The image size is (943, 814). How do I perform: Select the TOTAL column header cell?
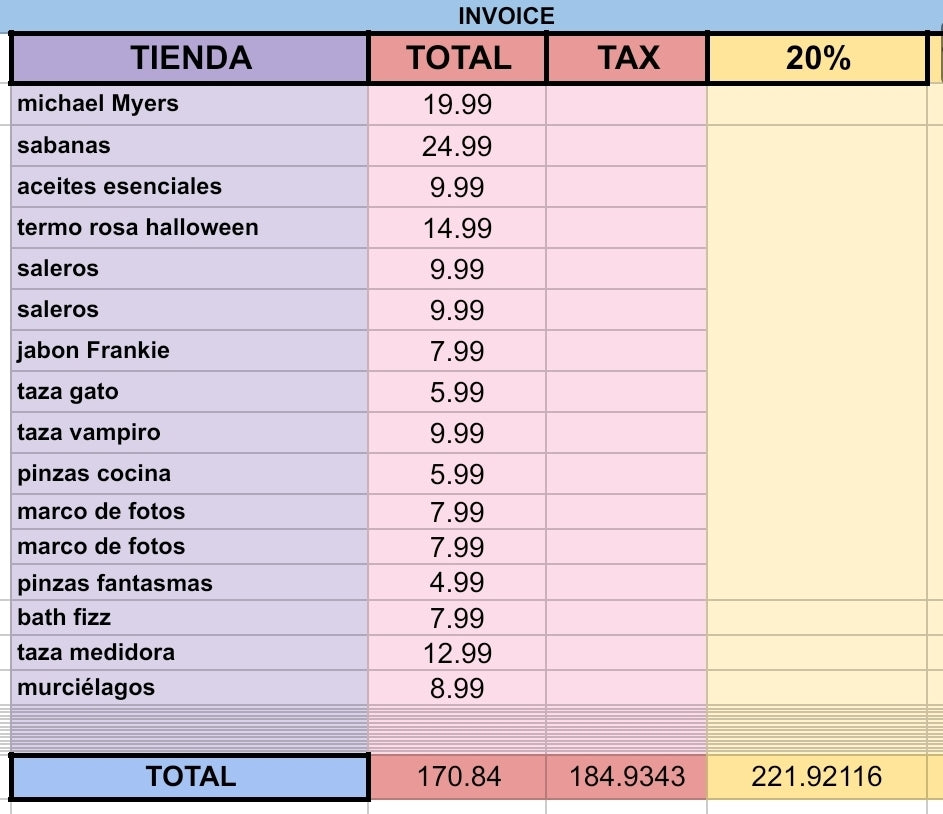(458, 58)
